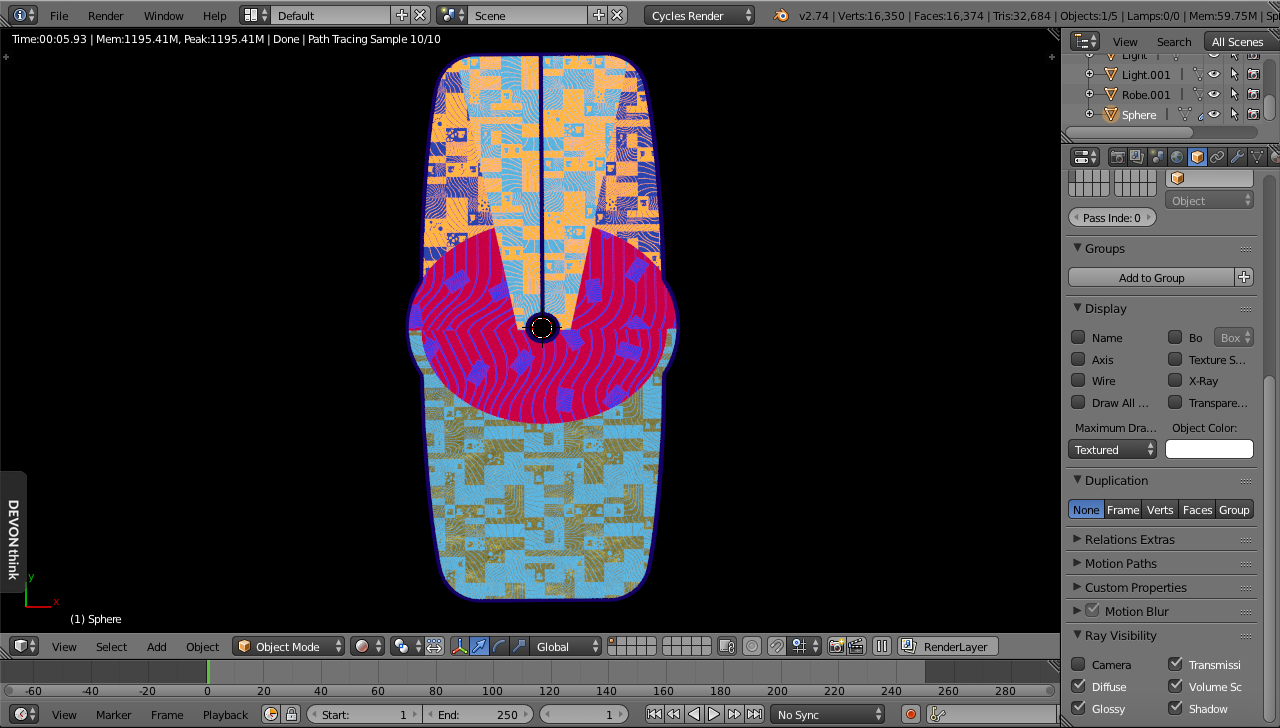
Task: Click the scene browse icon
Action: (452, 15)
